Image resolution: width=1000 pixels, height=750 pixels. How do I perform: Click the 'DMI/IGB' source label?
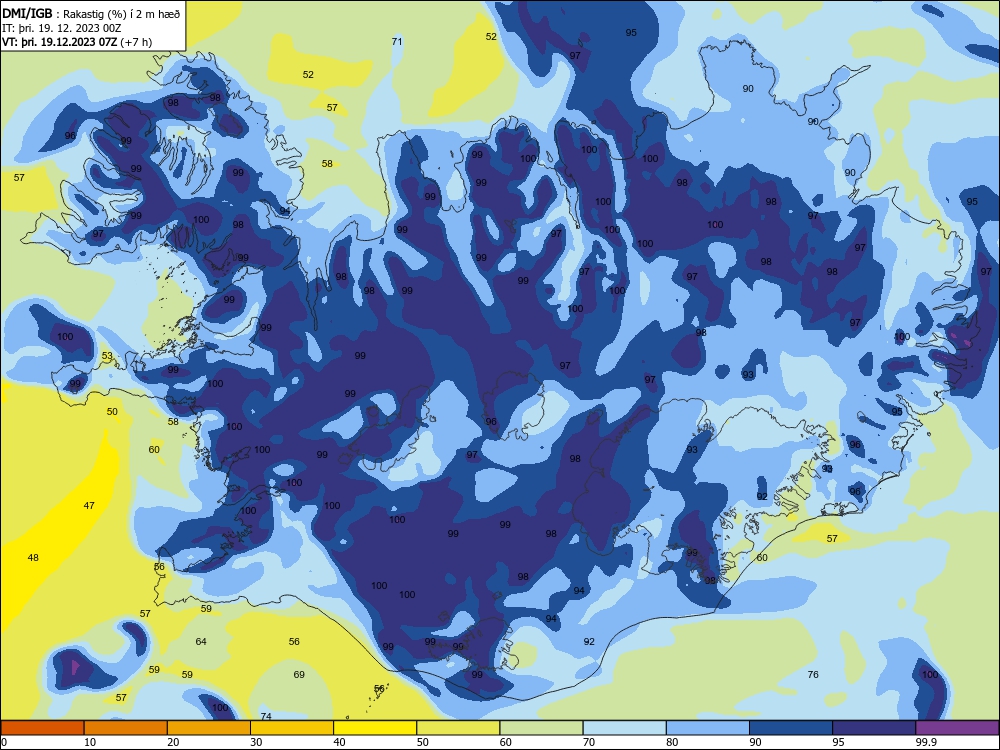coord(27,13)
